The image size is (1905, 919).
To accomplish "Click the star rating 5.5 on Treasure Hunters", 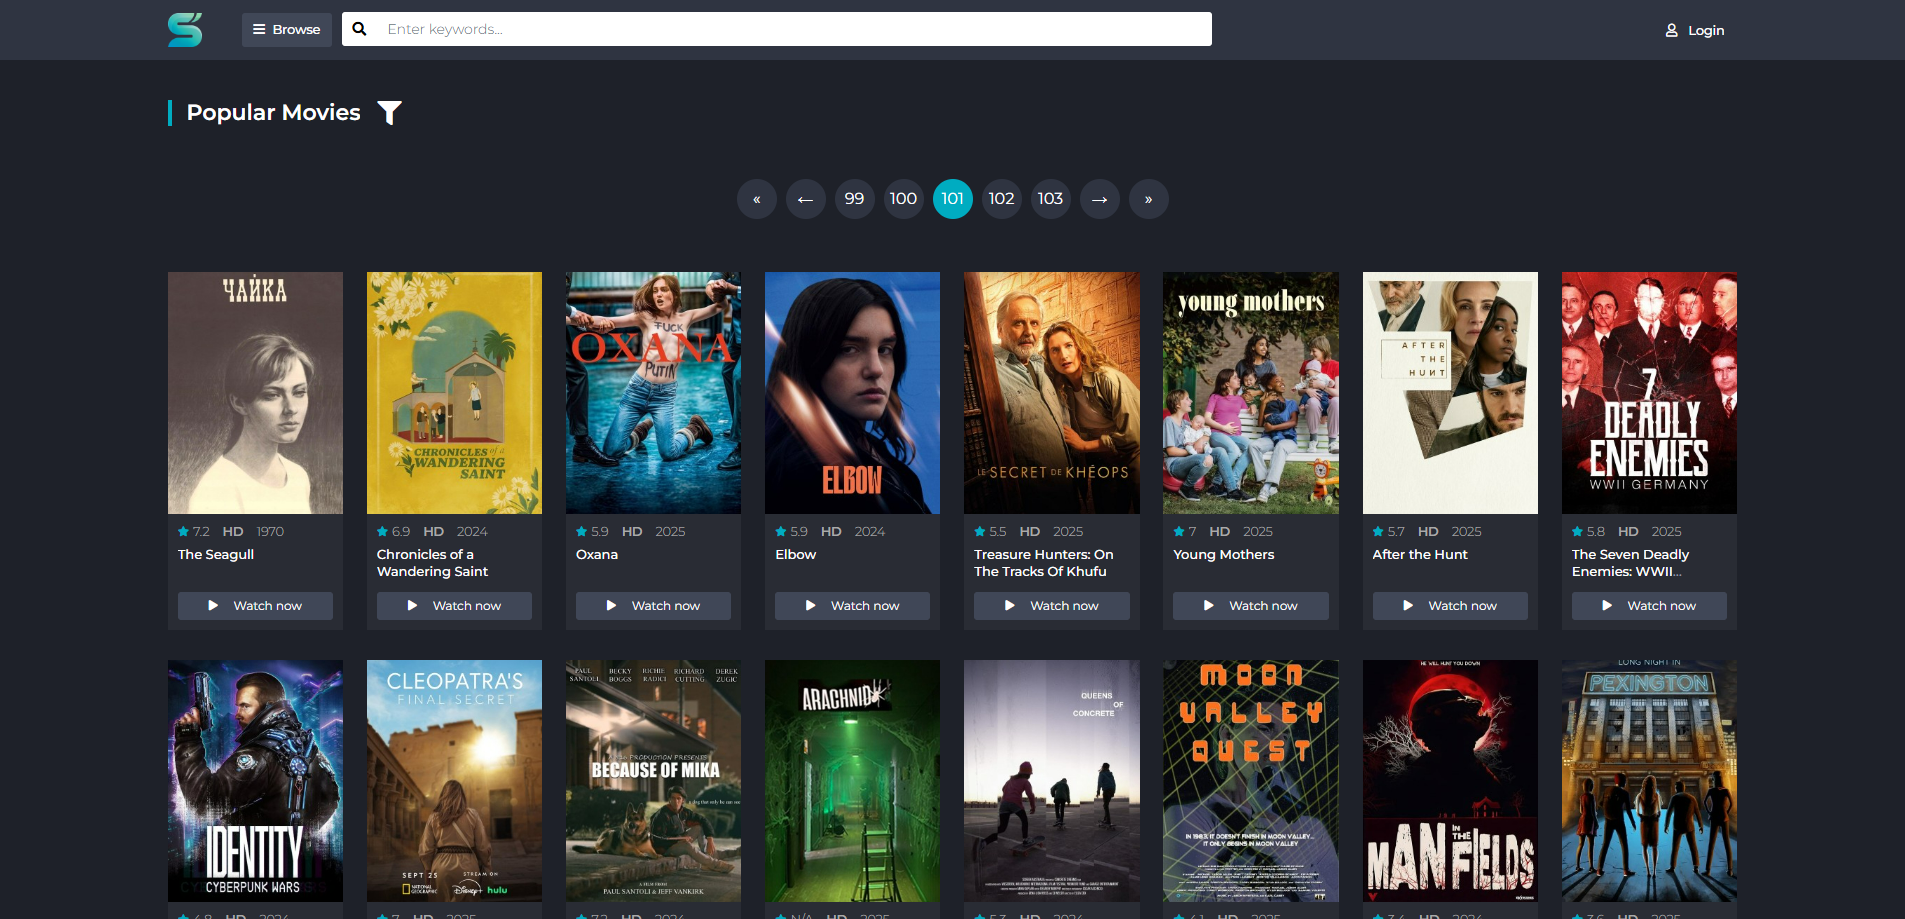I will pyautogui.click(x=990, y=532).
